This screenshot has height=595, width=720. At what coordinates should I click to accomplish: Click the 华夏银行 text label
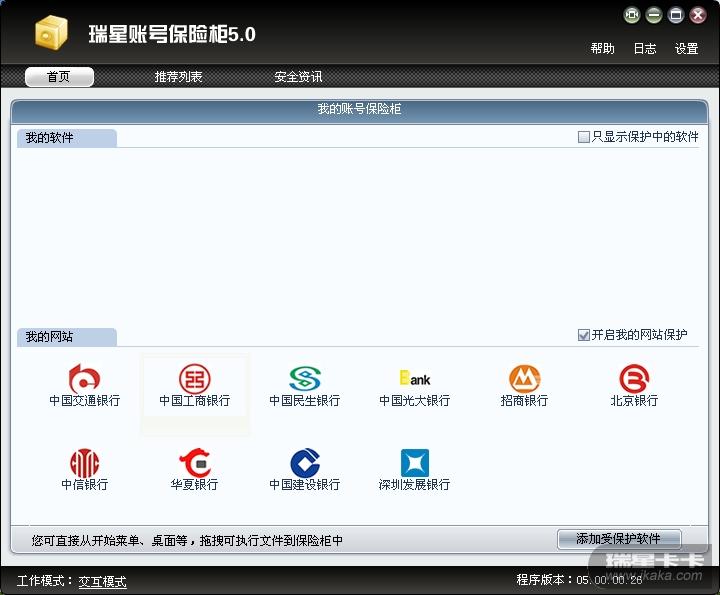pos(195,484)
